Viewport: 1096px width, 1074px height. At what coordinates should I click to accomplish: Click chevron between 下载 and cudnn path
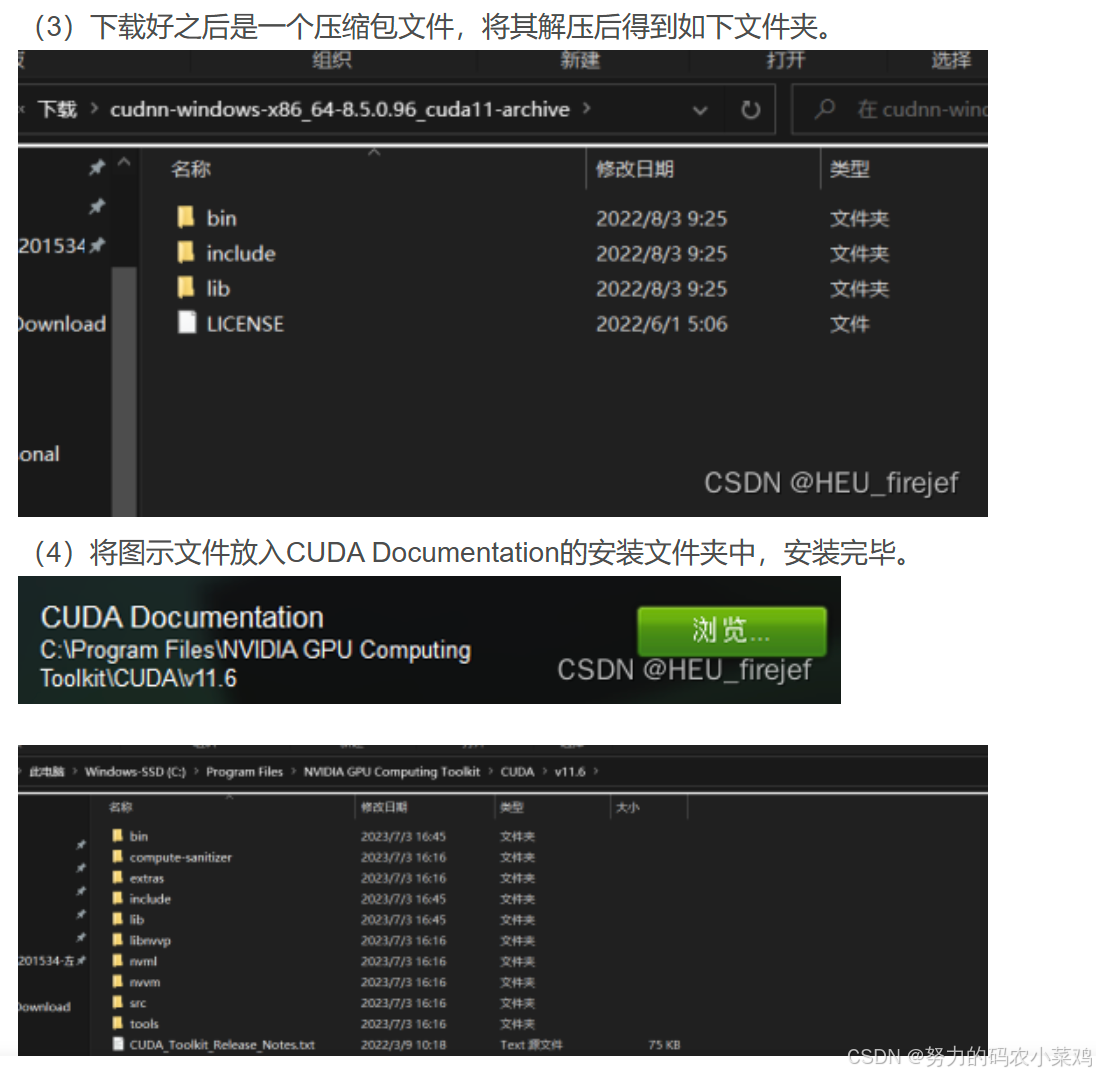click(x=94, y=109)
